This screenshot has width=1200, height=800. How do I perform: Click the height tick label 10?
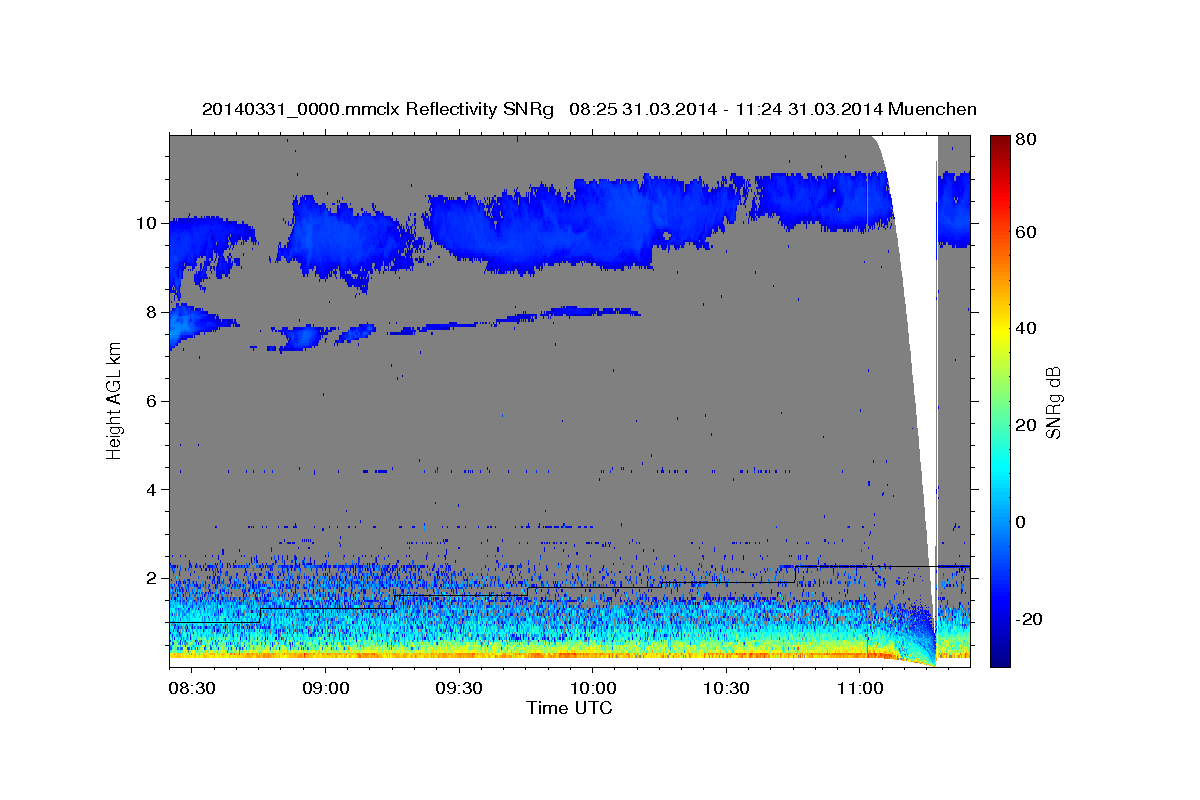click(x=145, y=223)
